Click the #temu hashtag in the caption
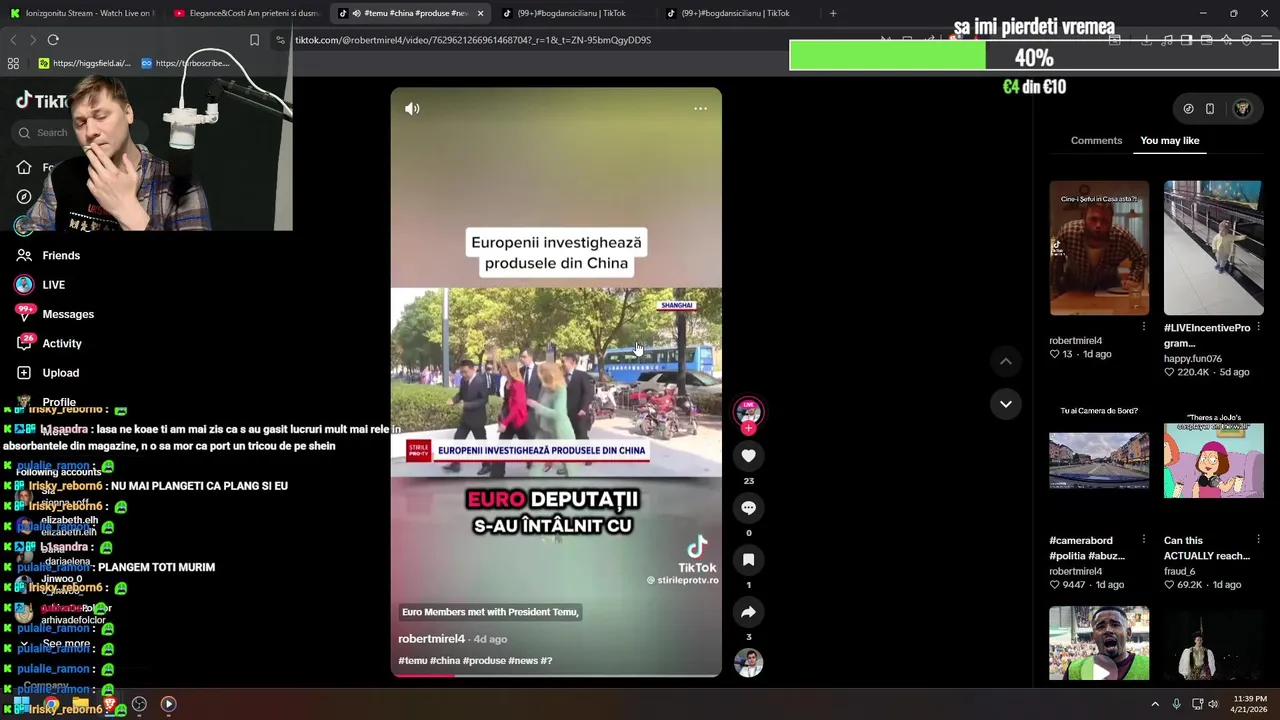Screen dimensions: 1280x720 [x=412, y=661]
